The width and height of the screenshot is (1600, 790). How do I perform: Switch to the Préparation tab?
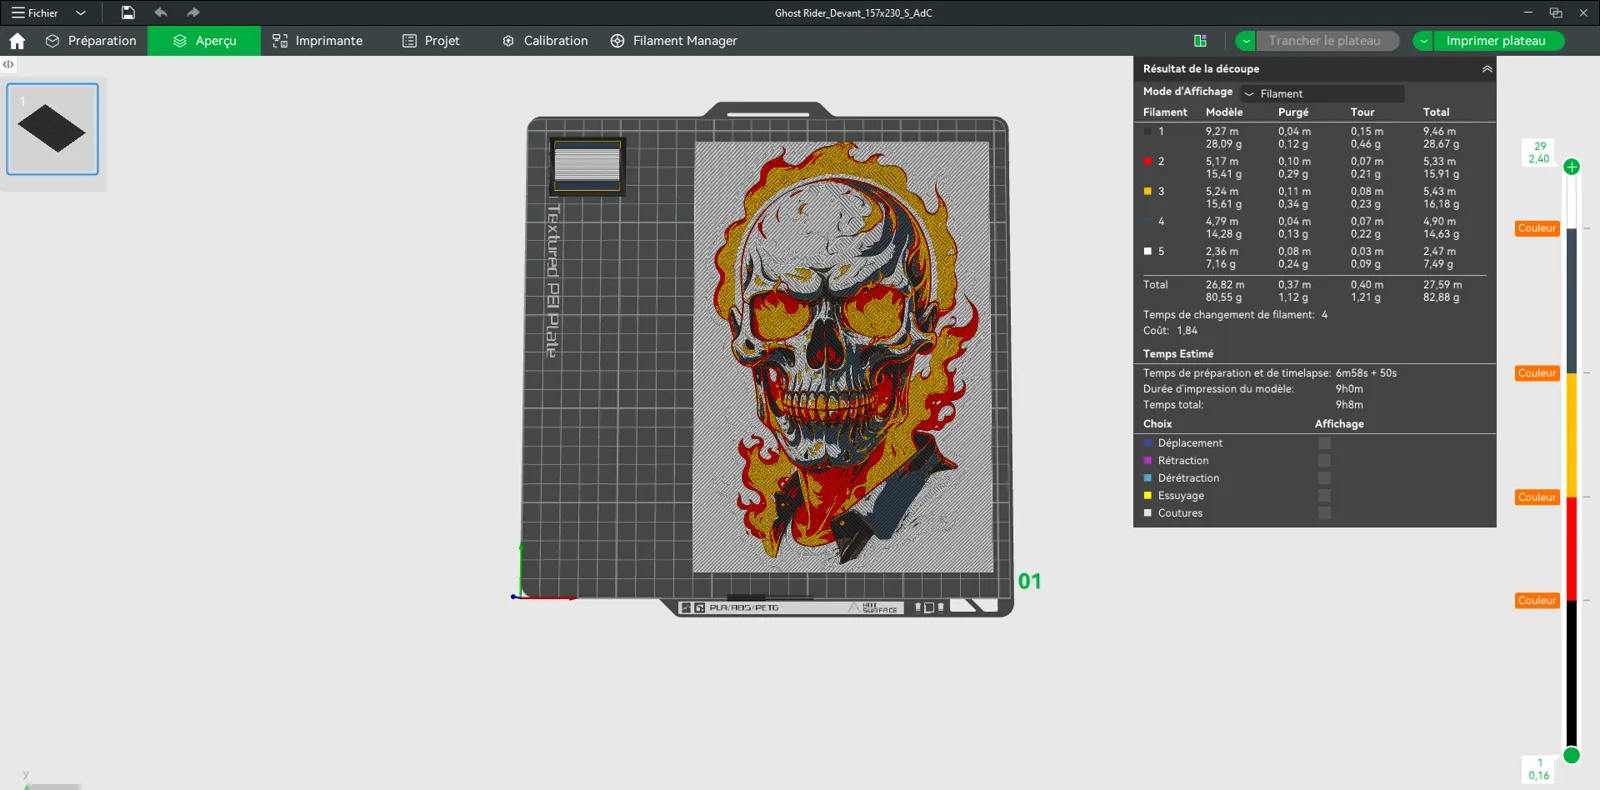(91, 41)
